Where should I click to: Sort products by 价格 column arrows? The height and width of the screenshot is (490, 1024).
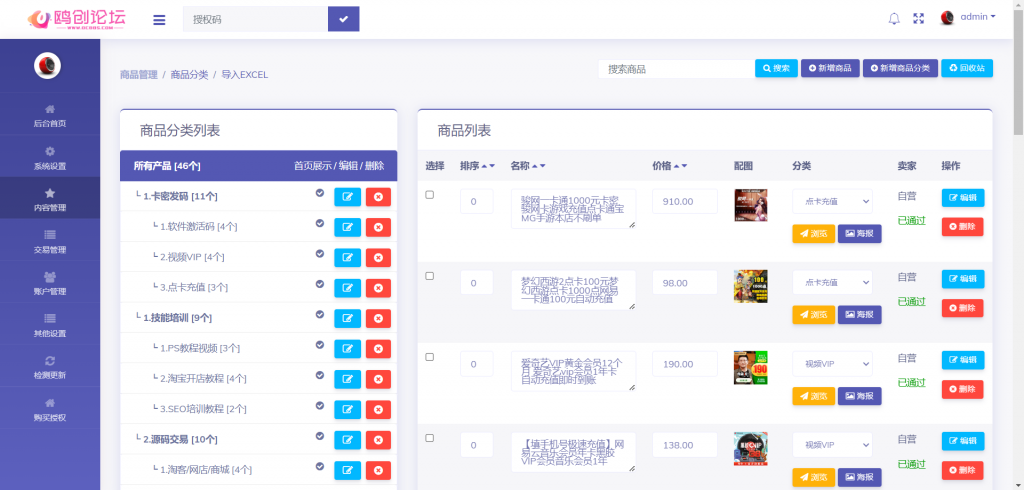[x=680, y=166]
